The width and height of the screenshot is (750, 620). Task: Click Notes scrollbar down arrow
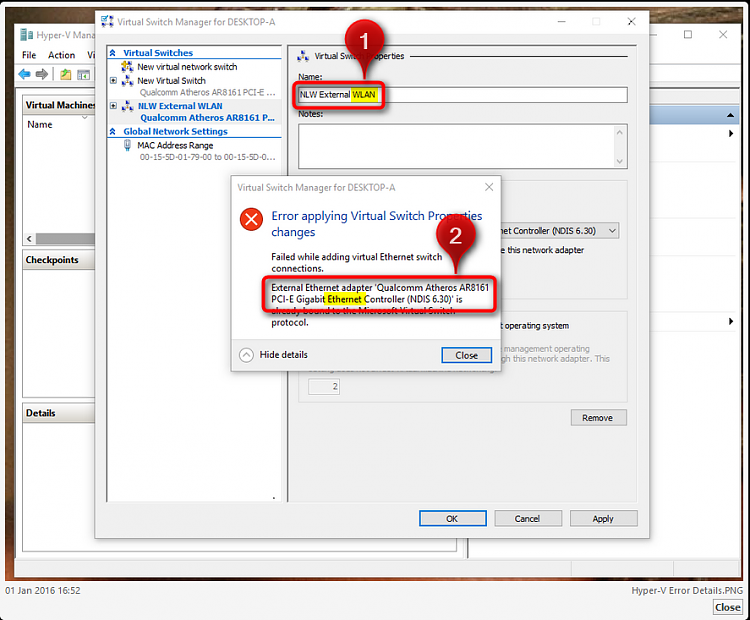[x=620, y=161]
